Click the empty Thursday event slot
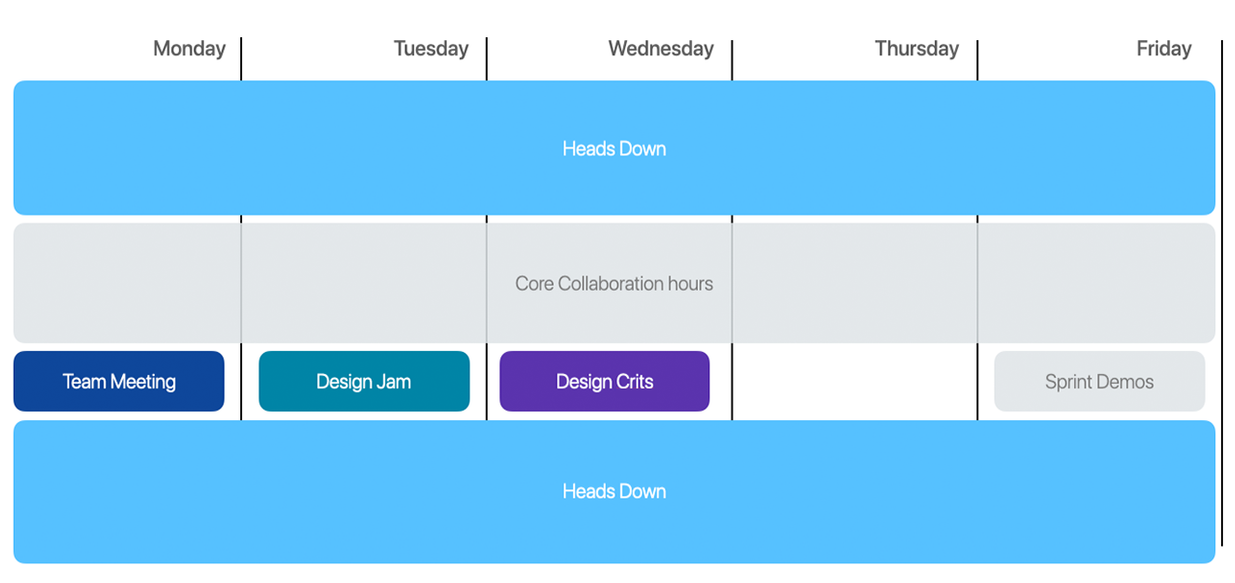The height and width of the screenshot is (583, 1235). pos(855,381)
